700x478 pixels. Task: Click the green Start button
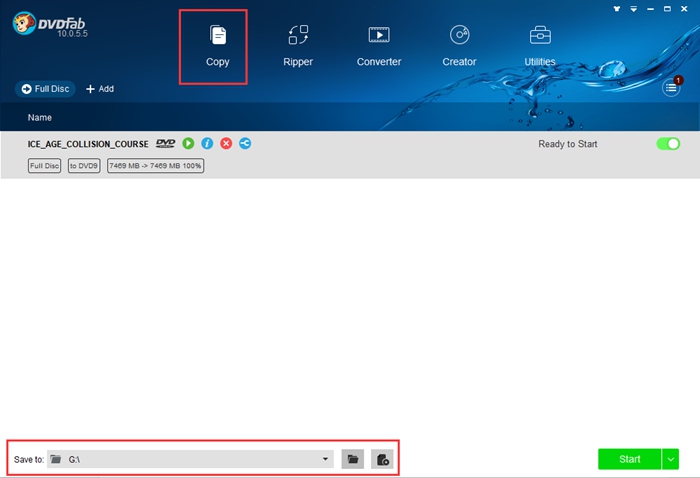click(x=629, y=459)
